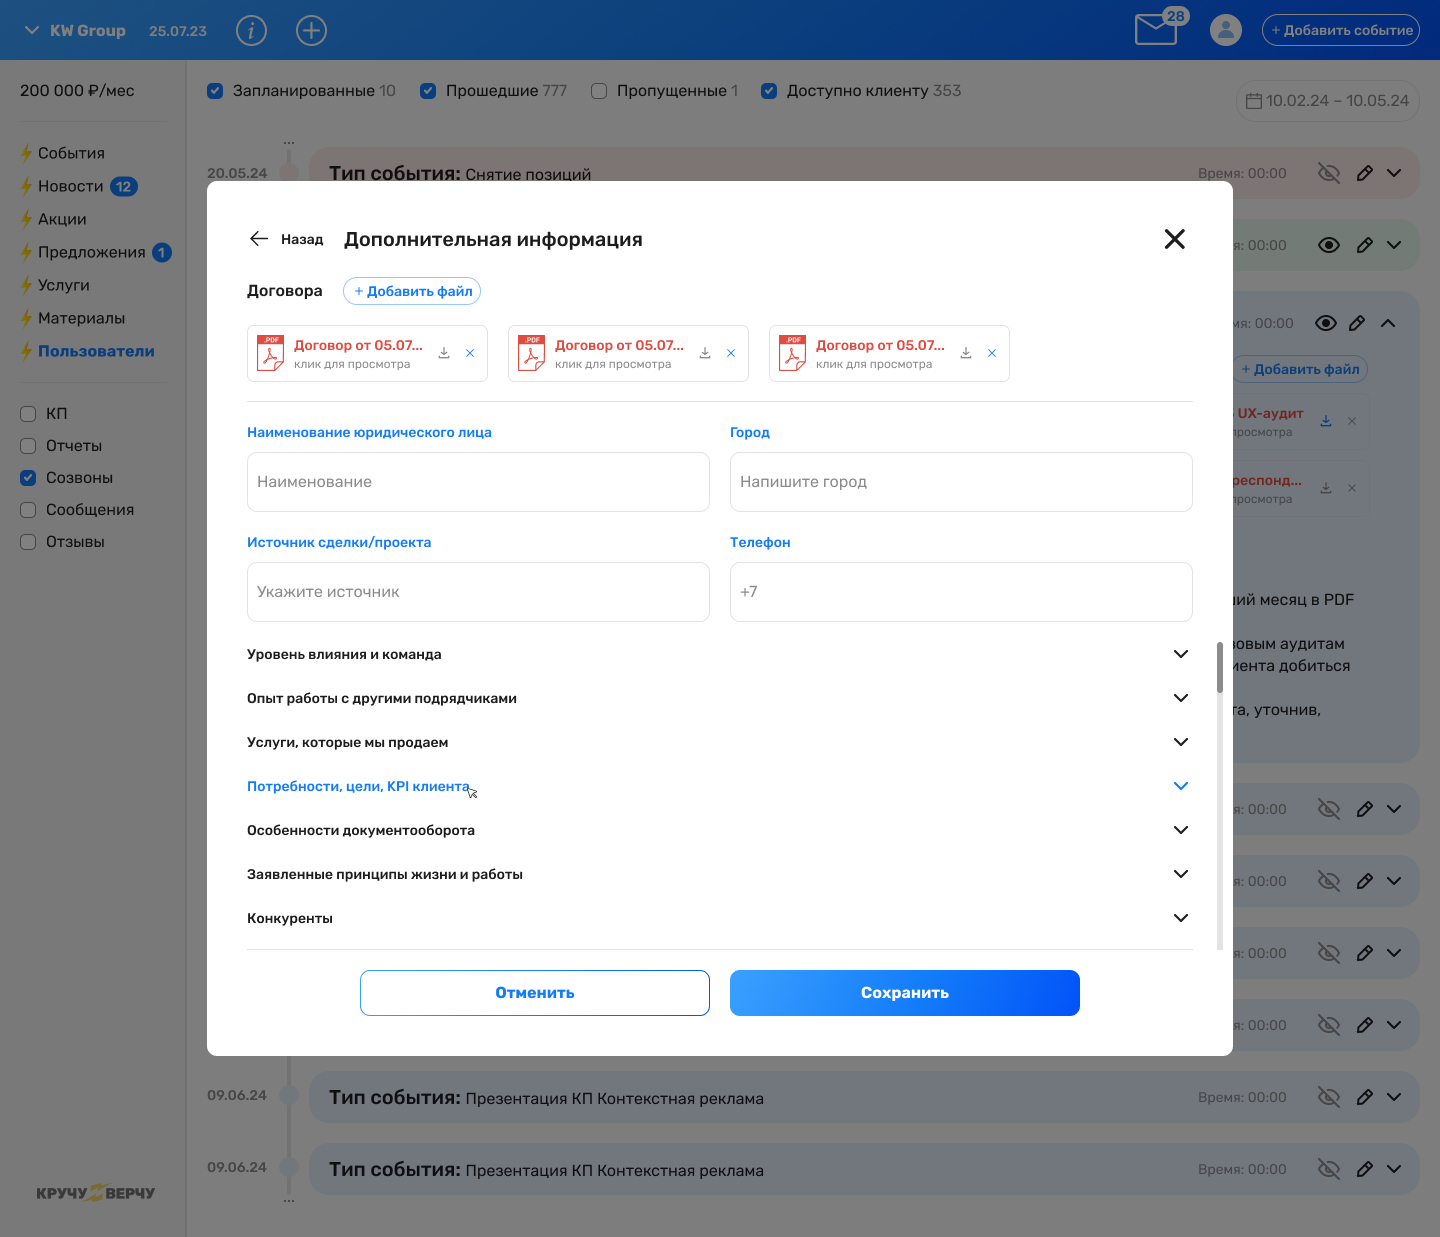Download the third Договор PDF file
This screenshot has height=1237, width=1440.
[x=966, y=353]
